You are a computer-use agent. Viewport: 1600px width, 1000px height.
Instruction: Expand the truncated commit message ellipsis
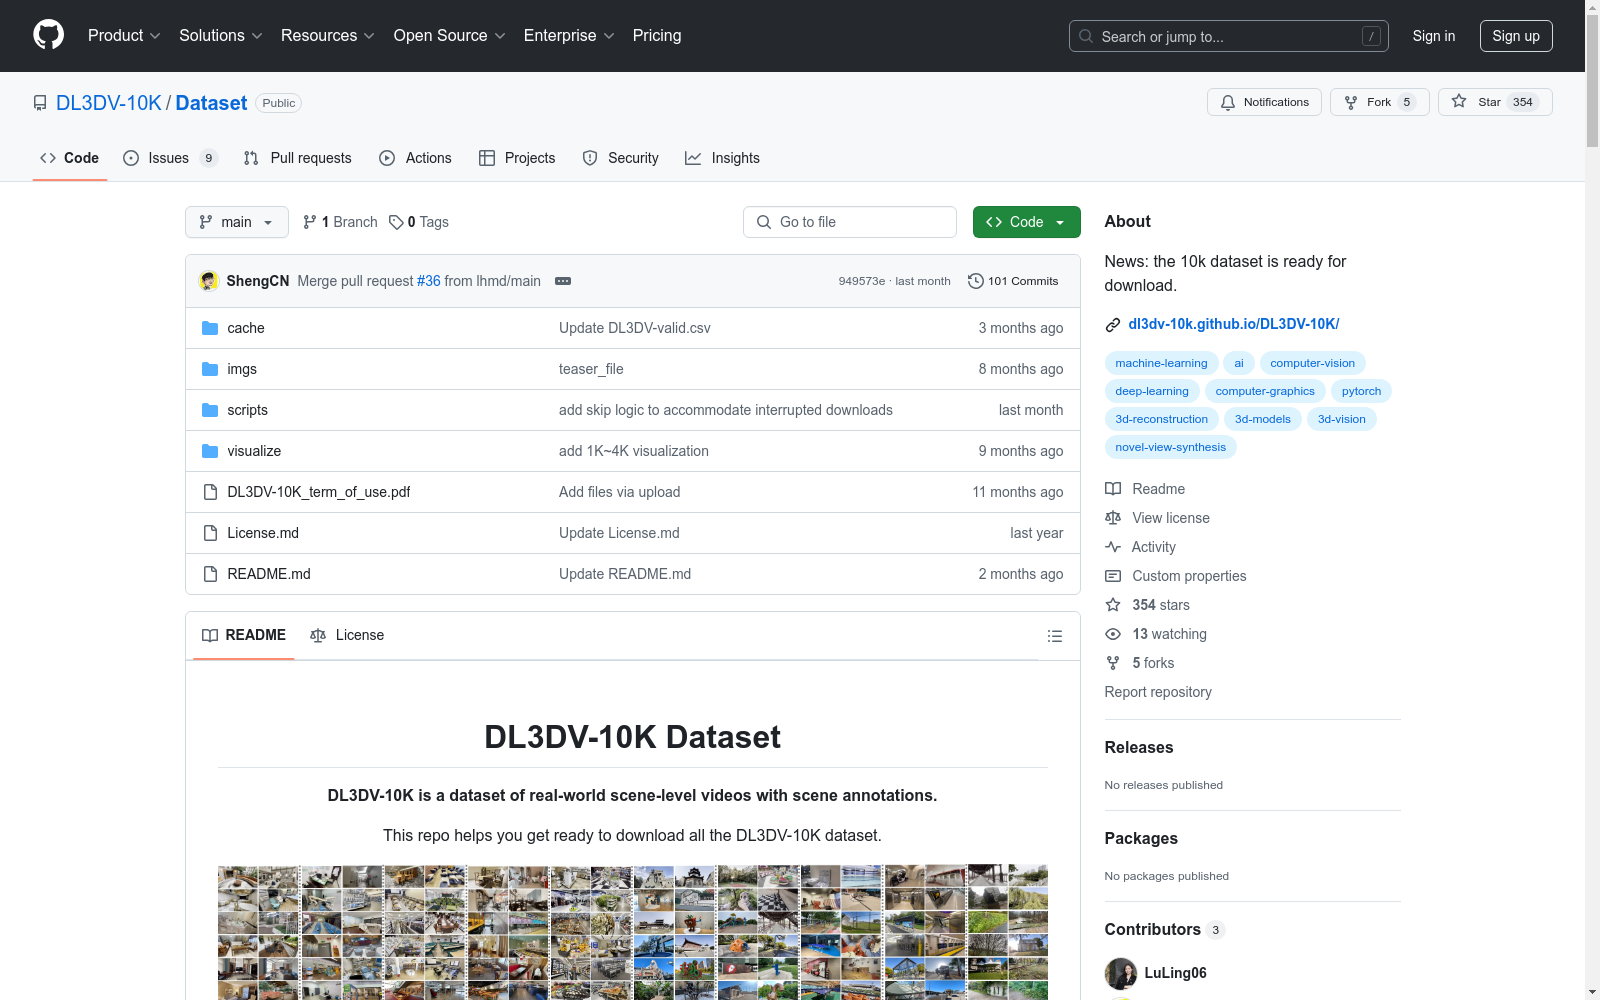pos(563,281)
